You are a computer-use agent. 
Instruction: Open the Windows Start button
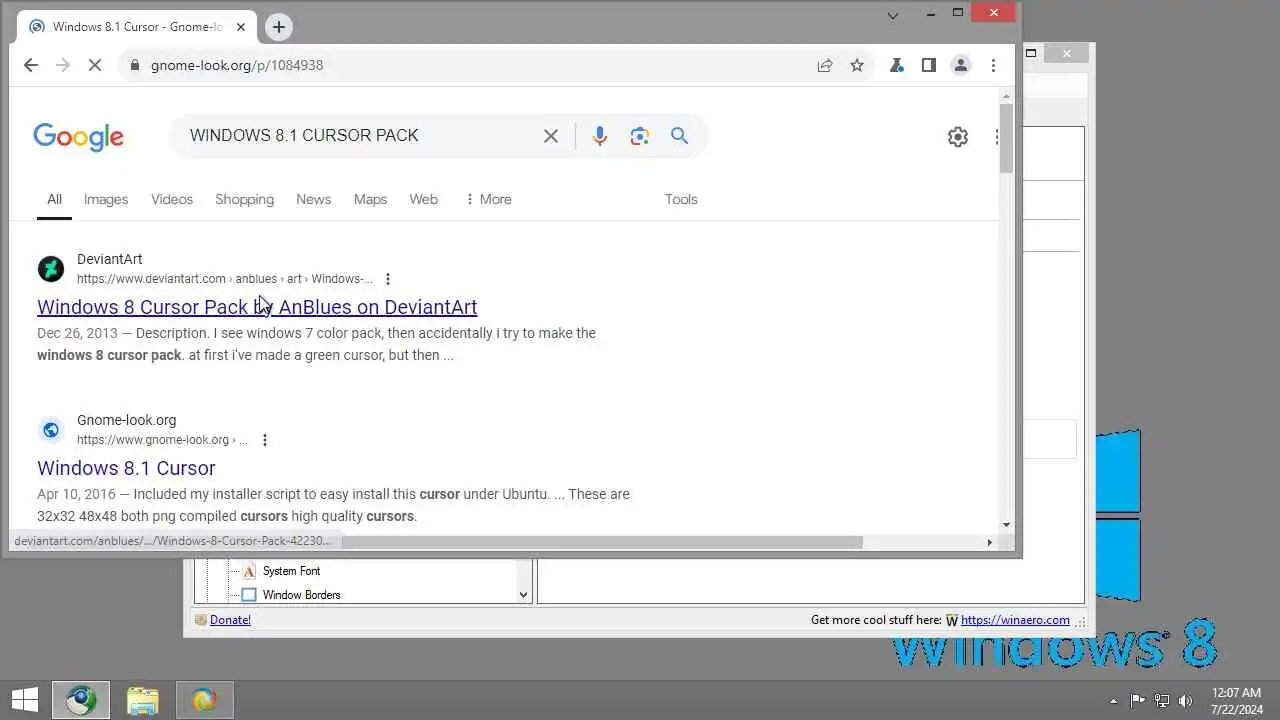point(25,700)
